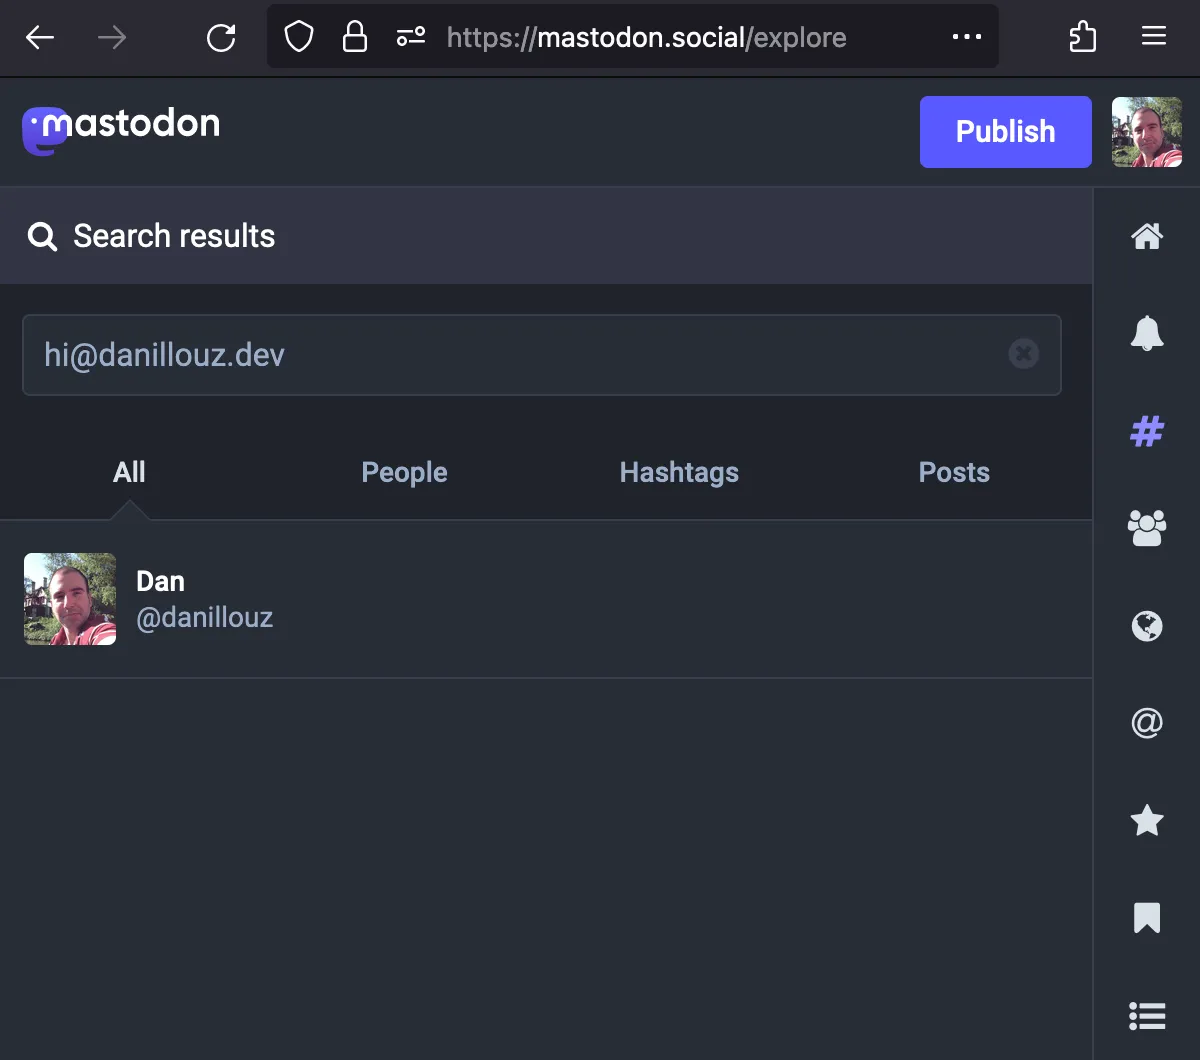Go to Home via the house icon
The width and height of the screenshot is (1200, 1060).
[1147, 236]
